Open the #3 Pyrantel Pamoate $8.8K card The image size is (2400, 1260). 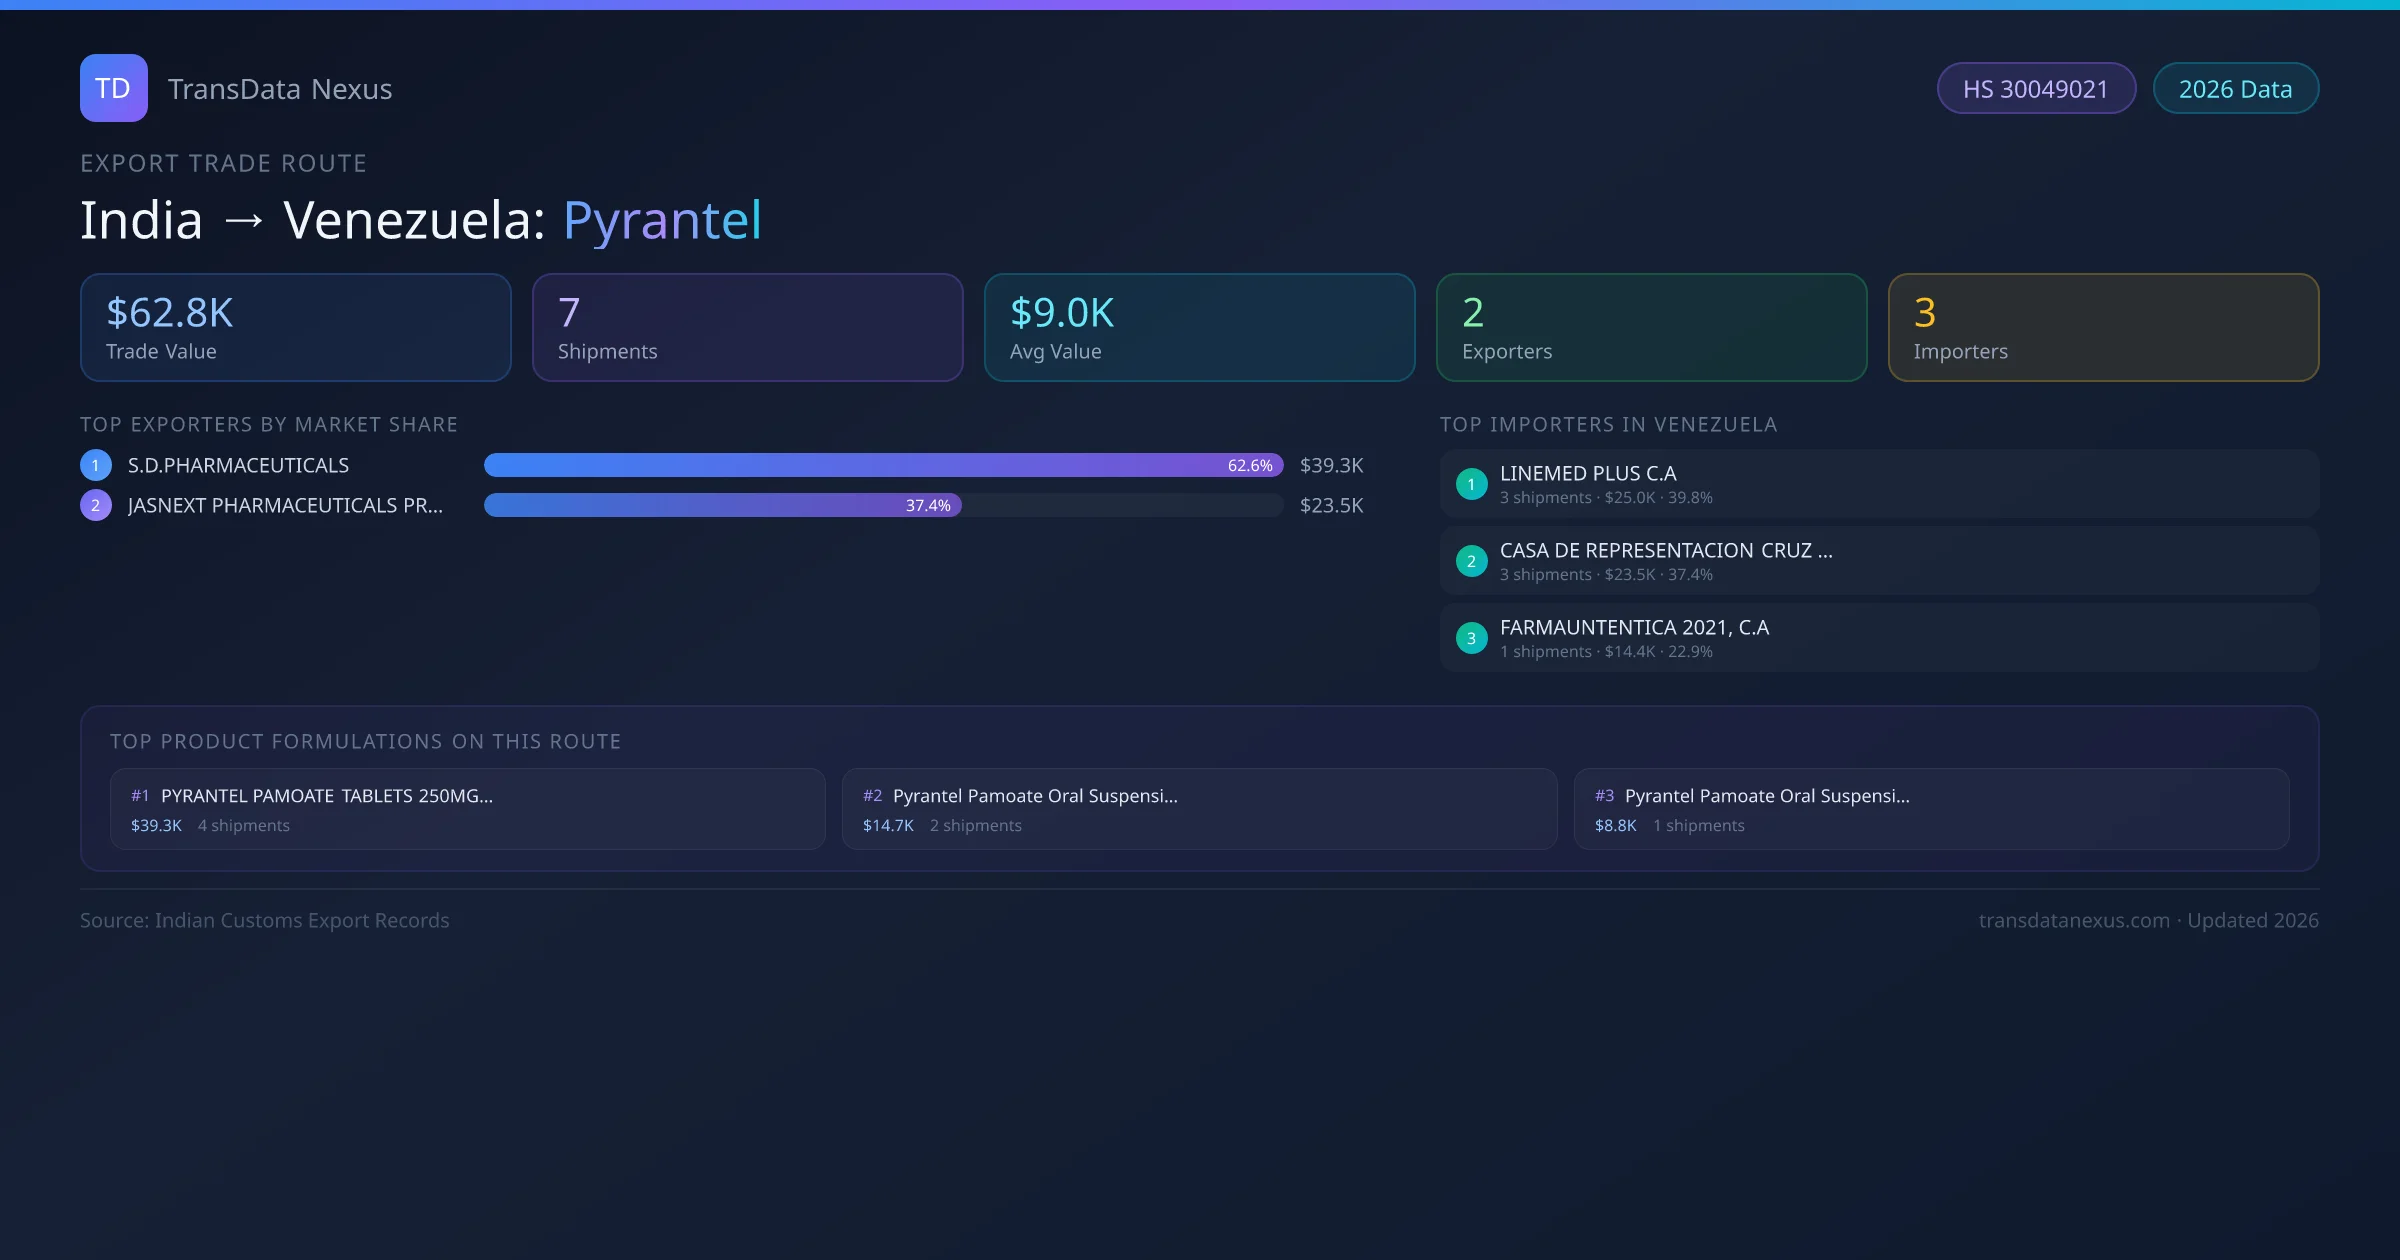pos(1931,809)
